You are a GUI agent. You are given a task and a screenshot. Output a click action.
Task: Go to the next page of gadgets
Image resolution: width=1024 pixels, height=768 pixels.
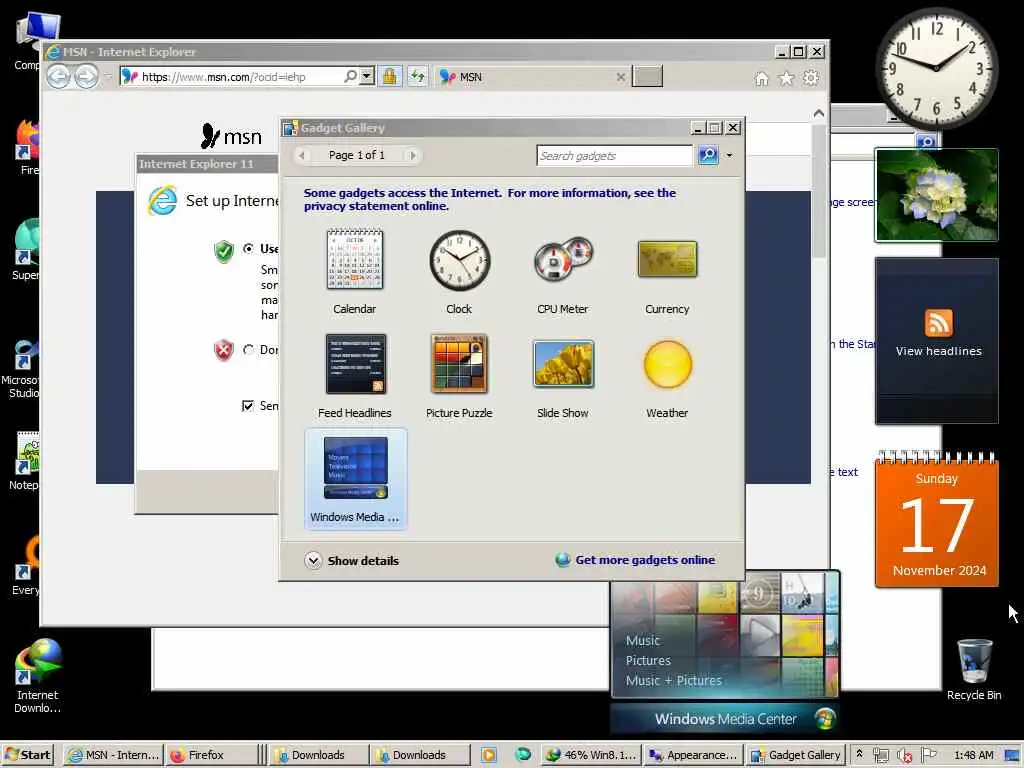pos(412,155)
